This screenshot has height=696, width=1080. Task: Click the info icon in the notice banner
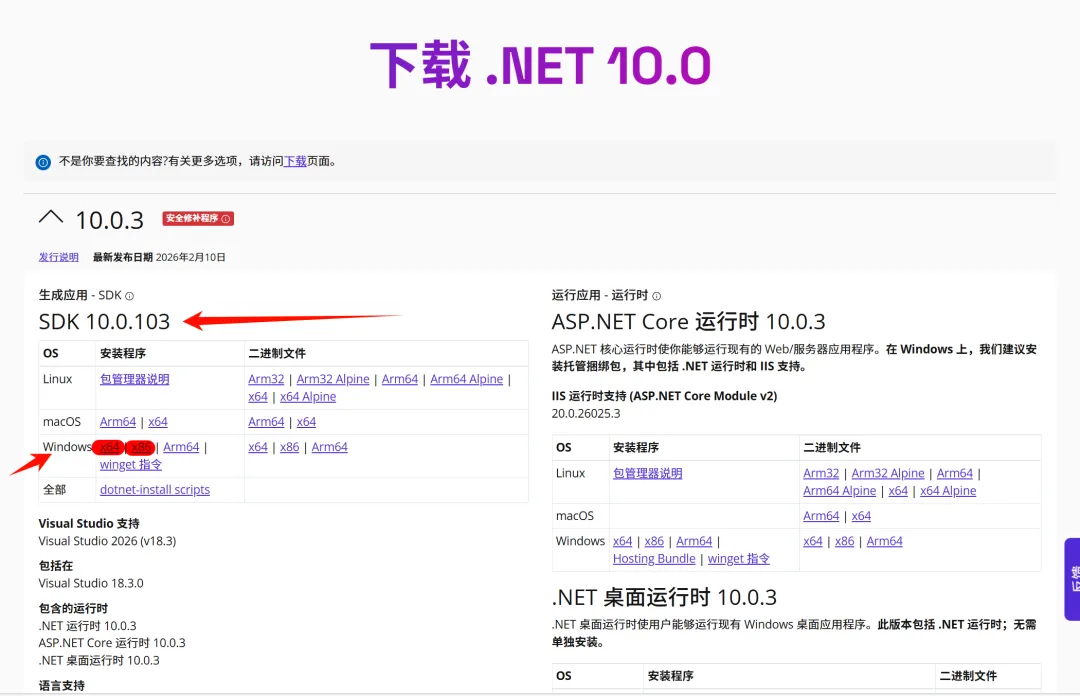pyautogui.click(x=43, y=162)
